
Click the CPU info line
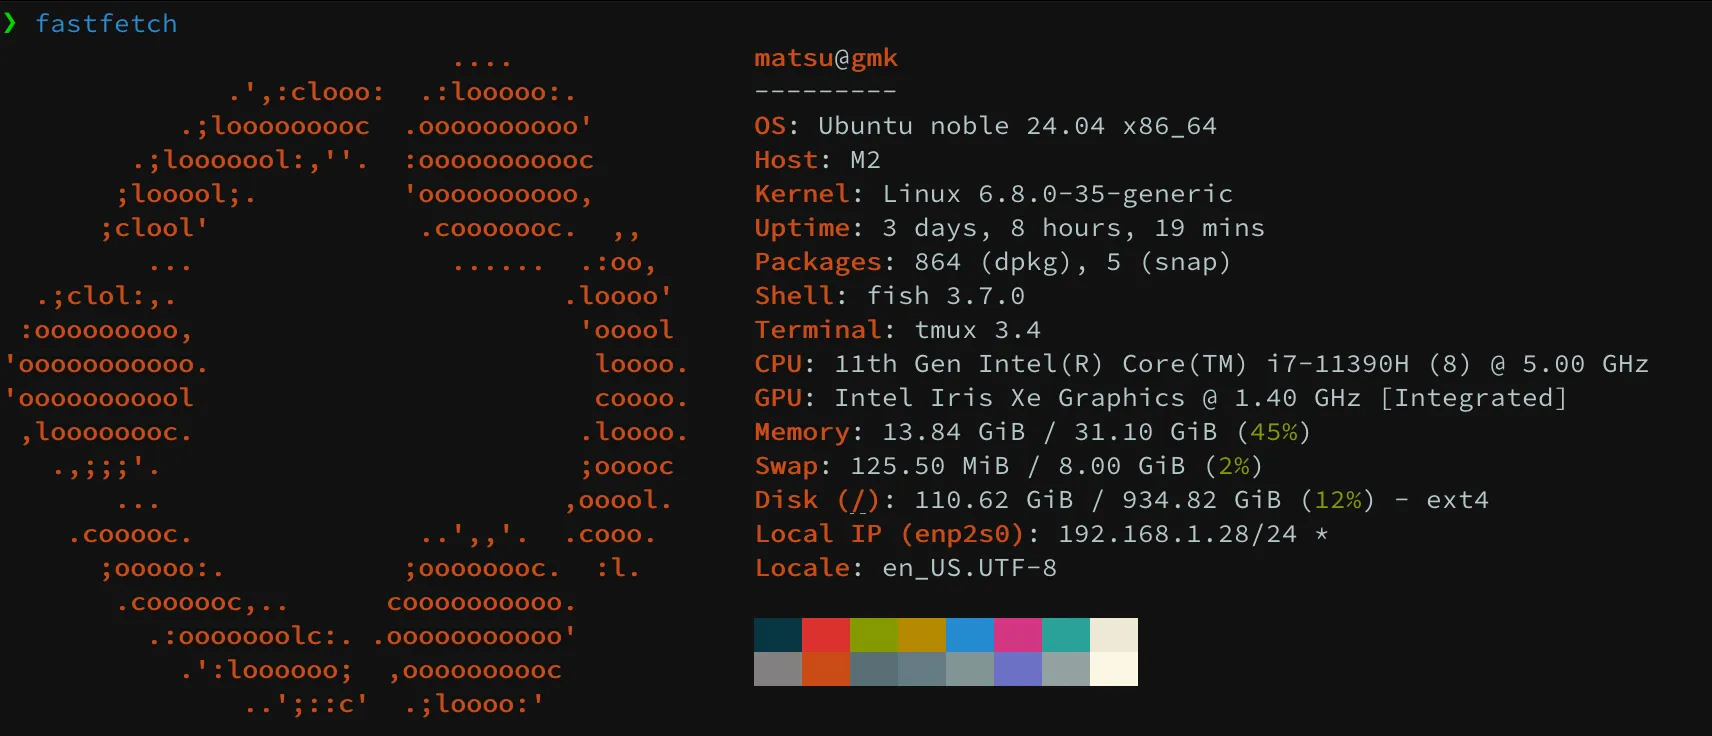(1201, 364)
